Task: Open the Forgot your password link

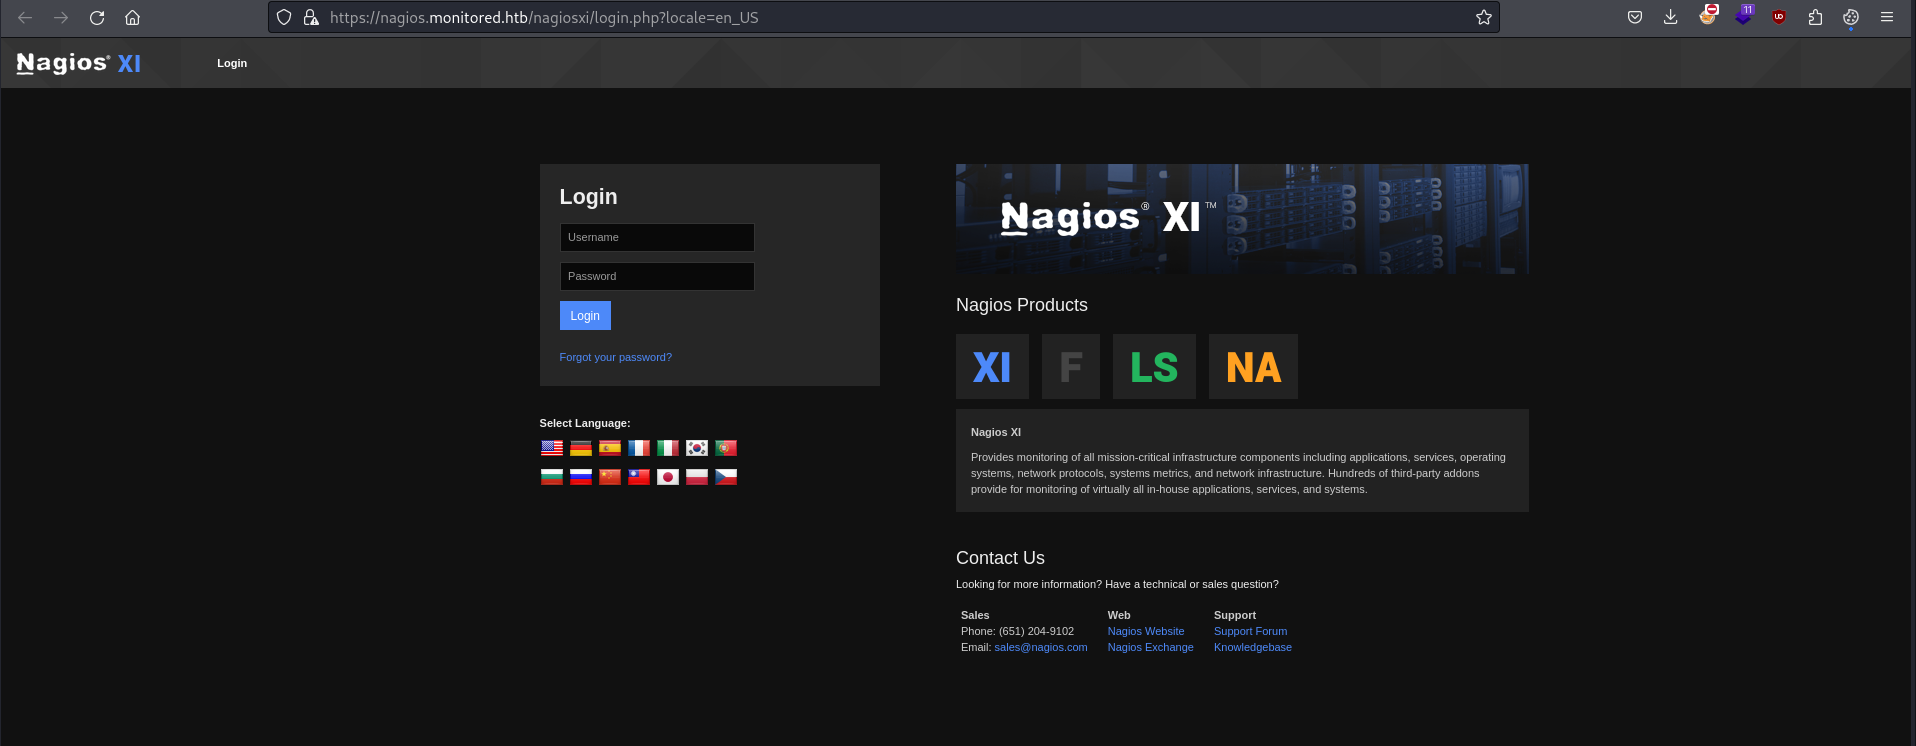Action: [616, 357]
